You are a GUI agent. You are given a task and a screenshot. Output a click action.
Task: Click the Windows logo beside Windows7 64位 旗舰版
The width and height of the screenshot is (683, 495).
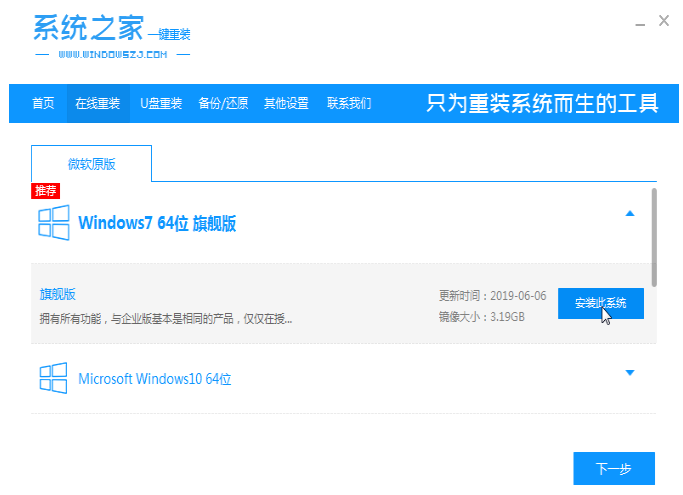coord(53,222)
